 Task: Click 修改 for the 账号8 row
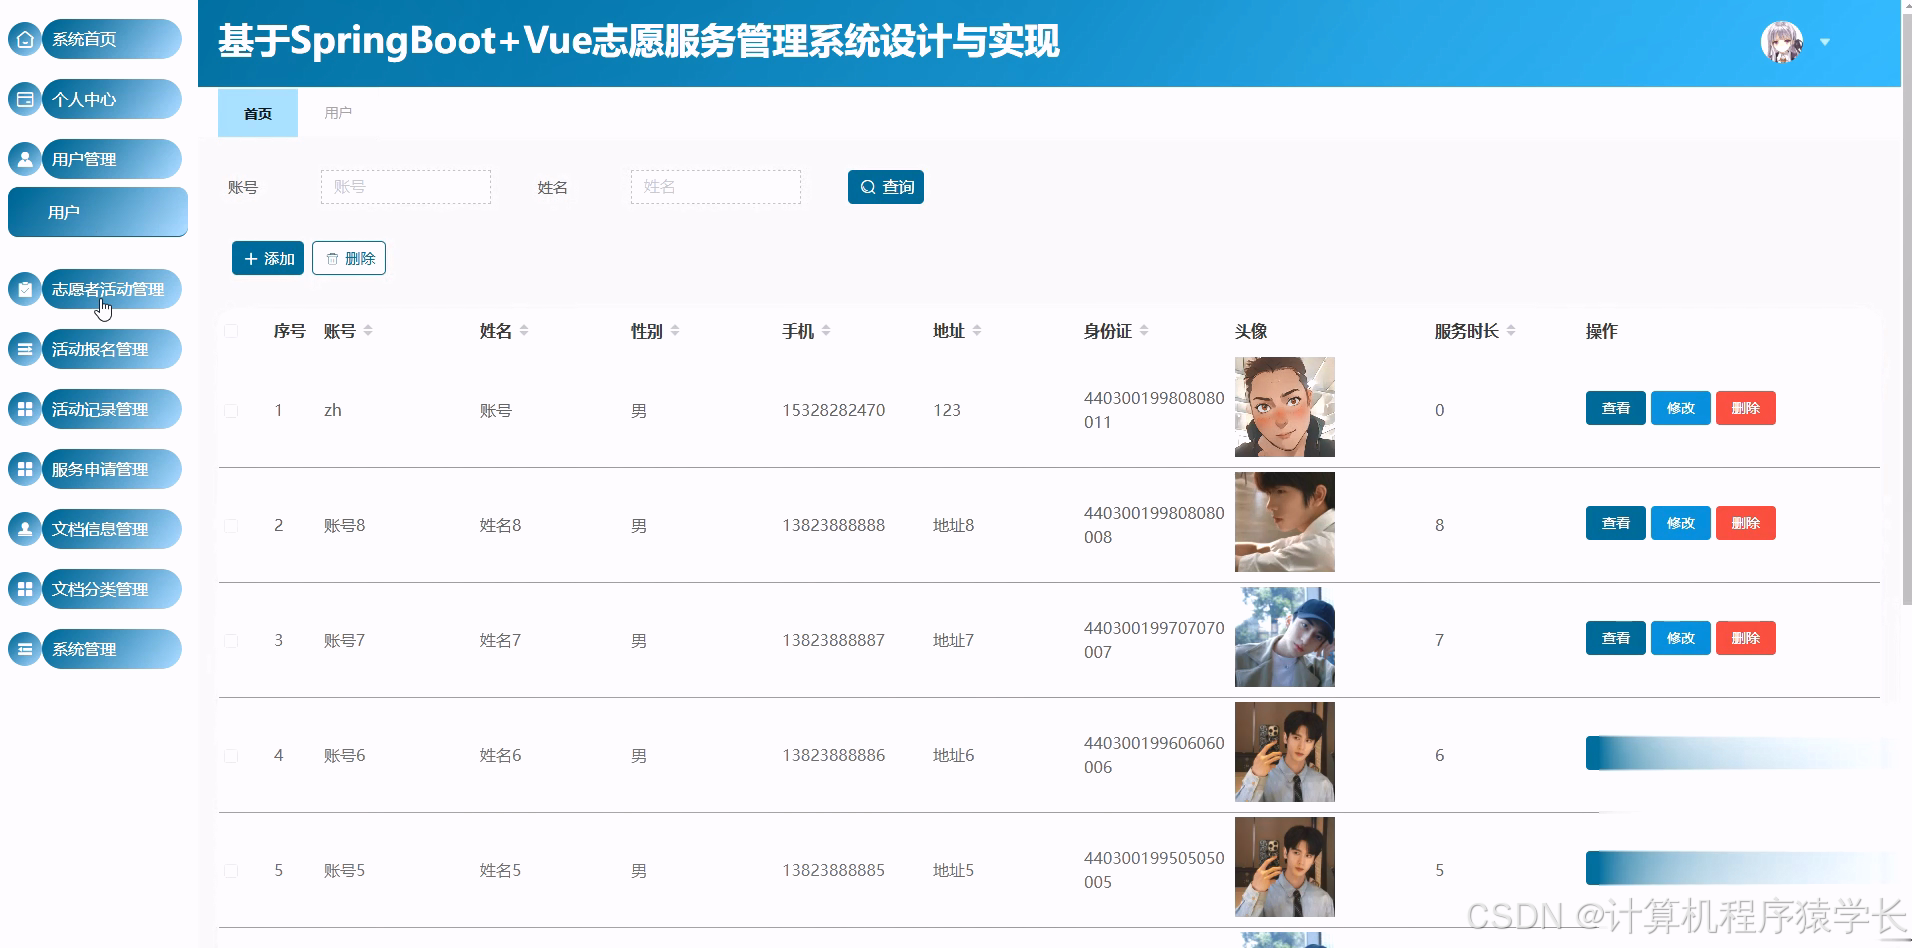pos(1681,523)
